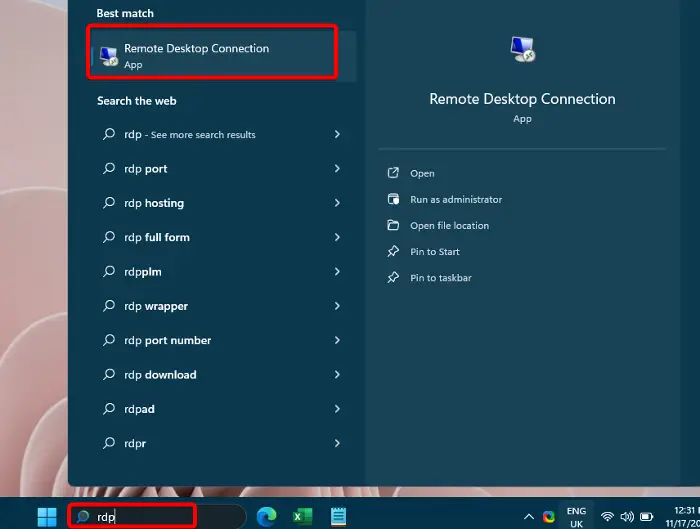Select the 'rdp port number' suggestion

click(223, 340)
